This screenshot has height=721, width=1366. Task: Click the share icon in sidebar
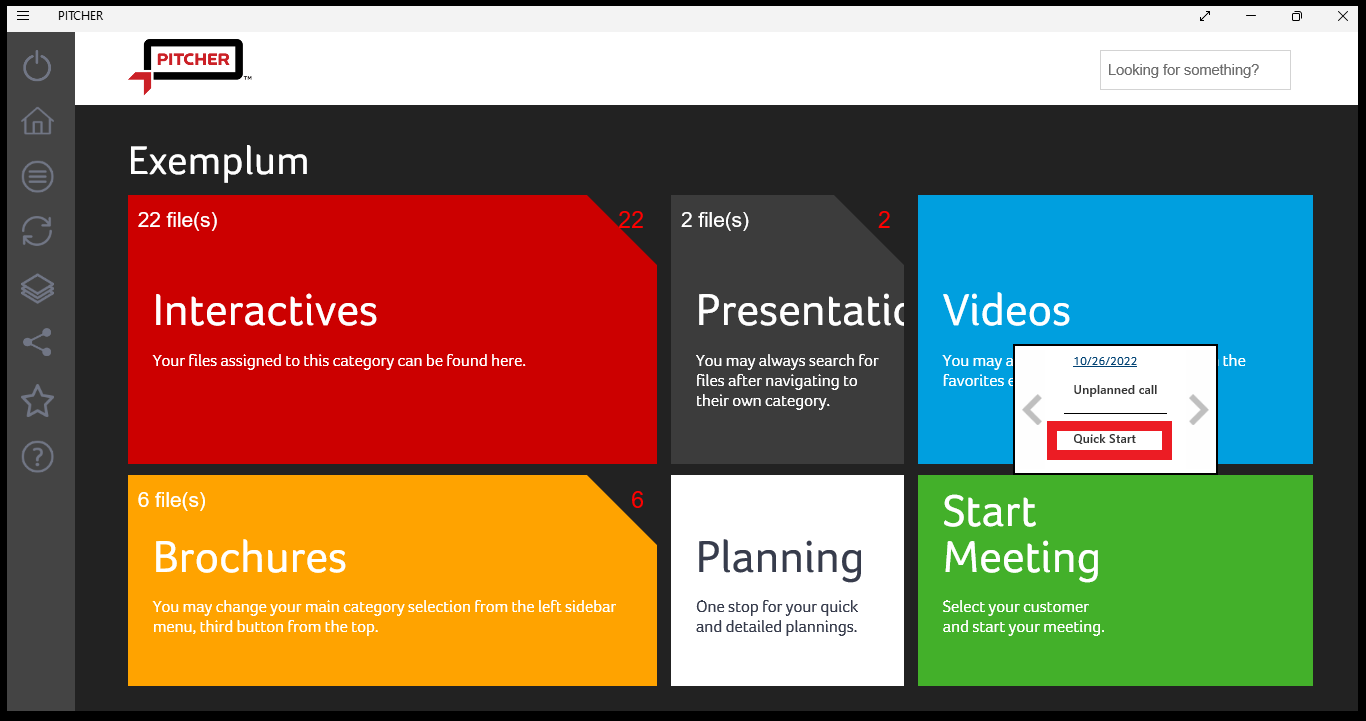(37, 343)
